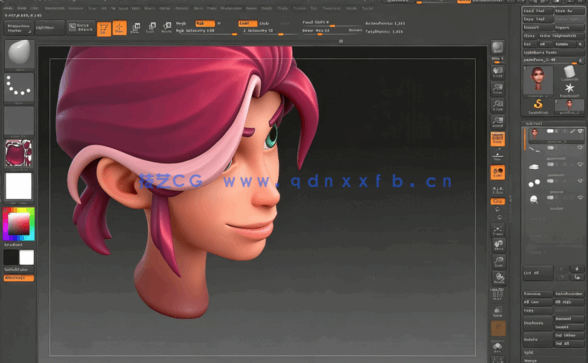This screenshot has width=588, height=363.
Task: Click the BPR render icon
Action: click(x=498, y=48)
